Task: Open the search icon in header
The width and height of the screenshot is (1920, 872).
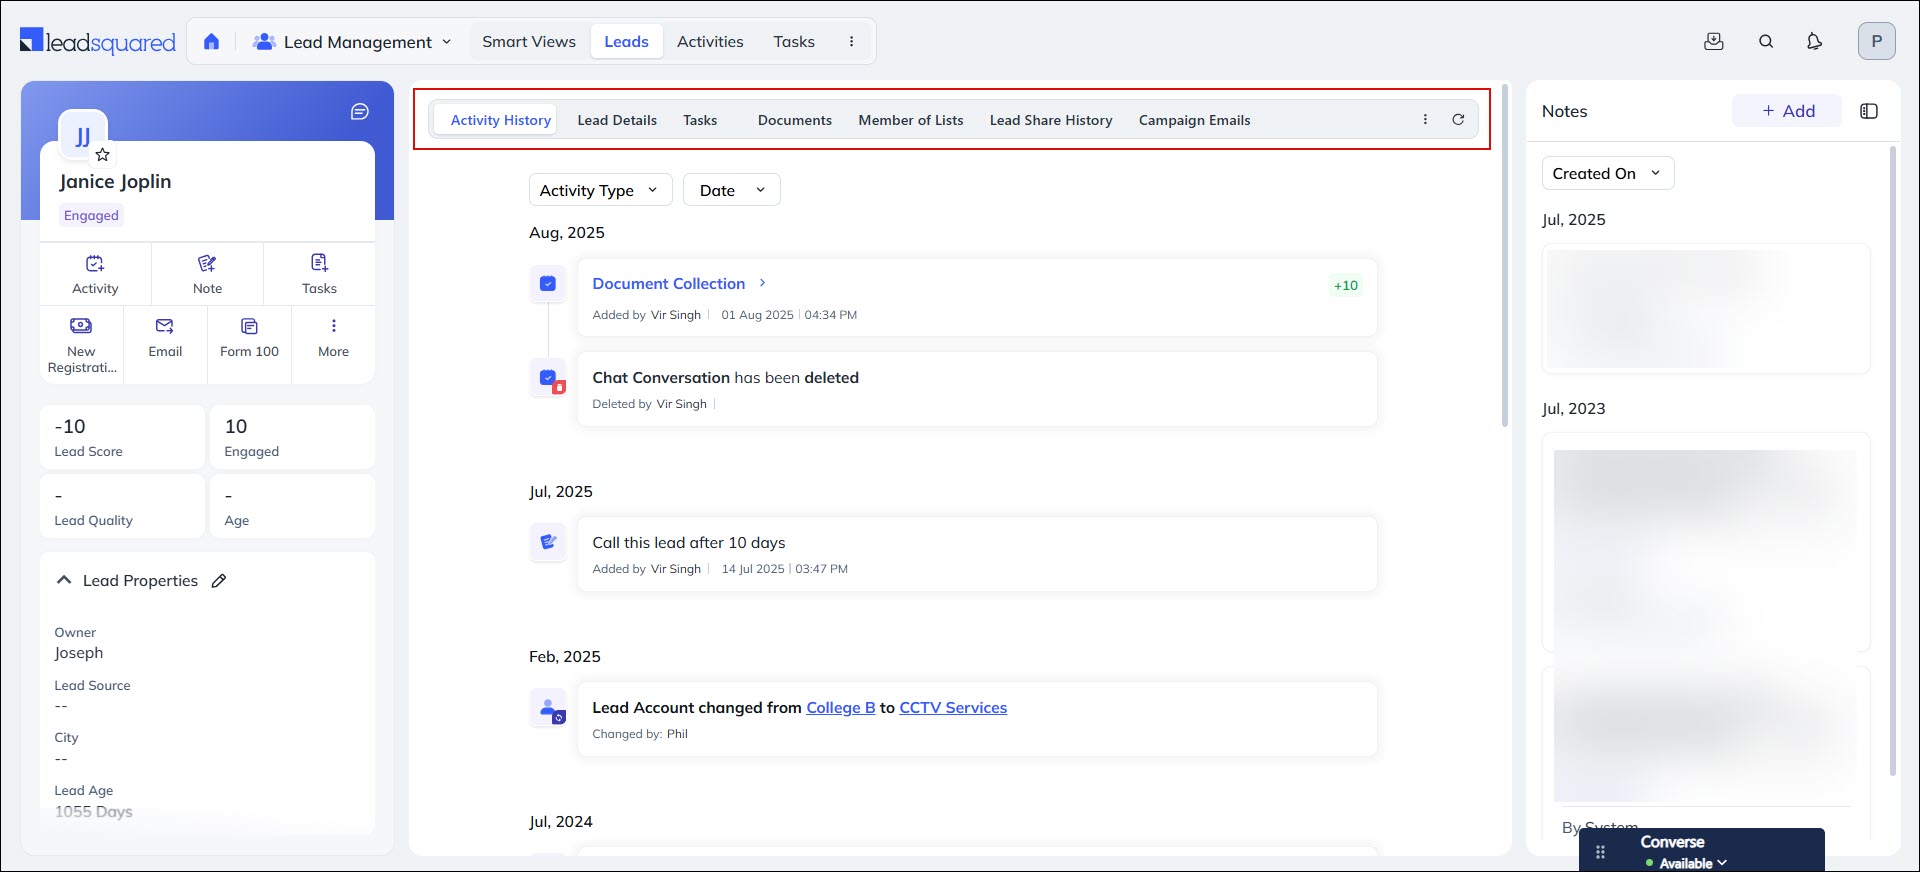Action: (1766, 42)
